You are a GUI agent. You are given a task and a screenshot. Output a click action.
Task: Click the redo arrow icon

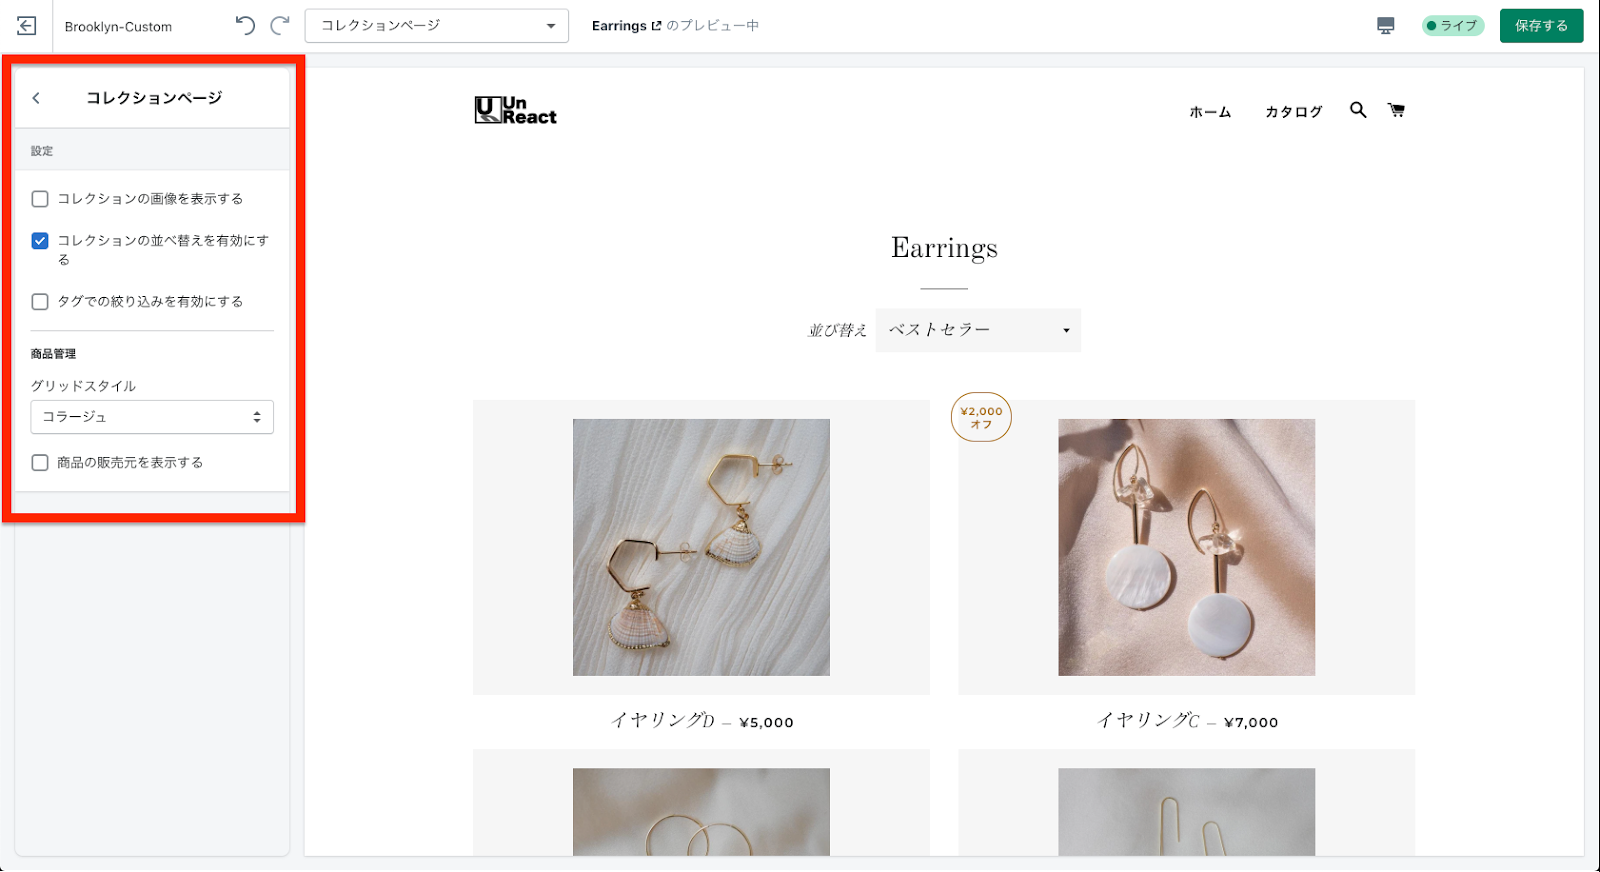[x=280, y=25]
